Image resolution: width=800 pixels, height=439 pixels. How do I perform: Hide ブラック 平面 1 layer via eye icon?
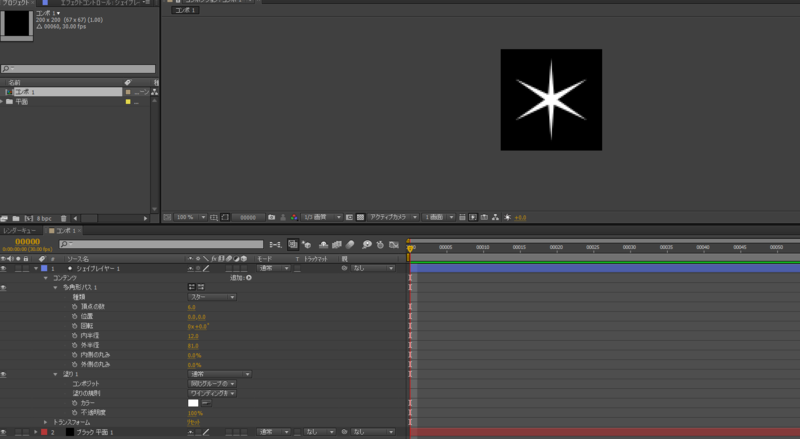pos(4,432)
